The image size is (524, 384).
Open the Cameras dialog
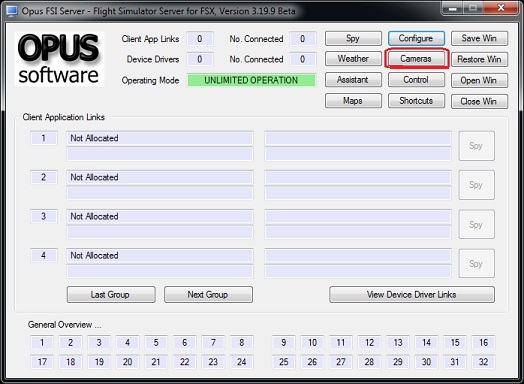tap(416, 59)
